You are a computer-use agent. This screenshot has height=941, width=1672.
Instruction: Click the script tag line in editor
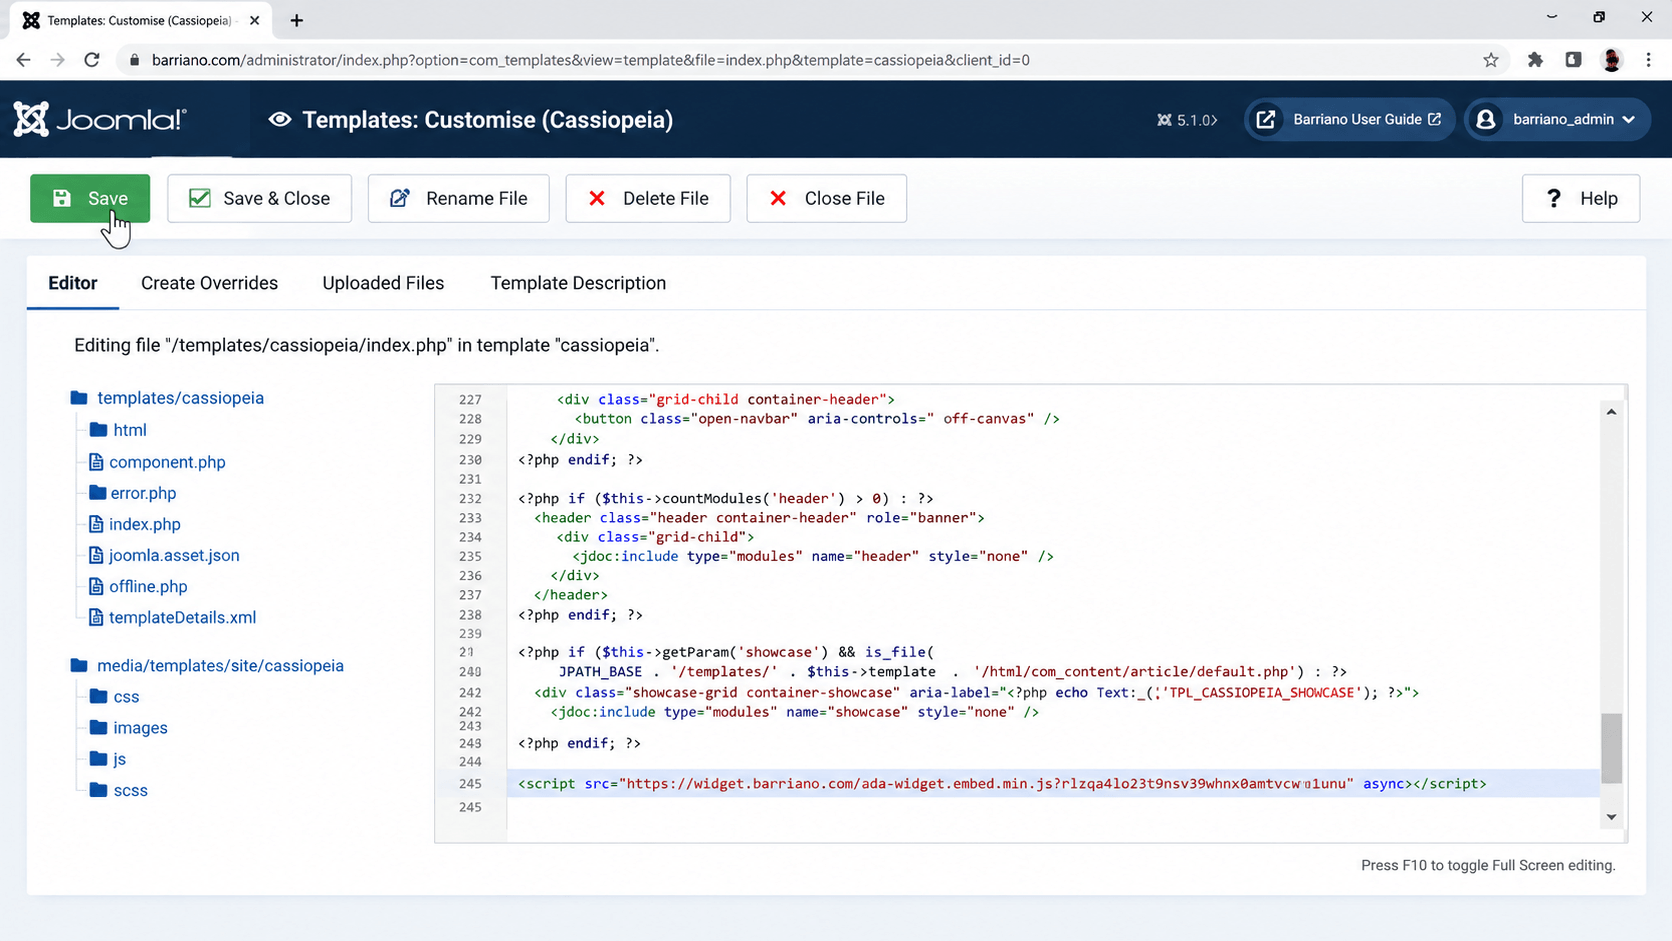(x=1002, y=784)
